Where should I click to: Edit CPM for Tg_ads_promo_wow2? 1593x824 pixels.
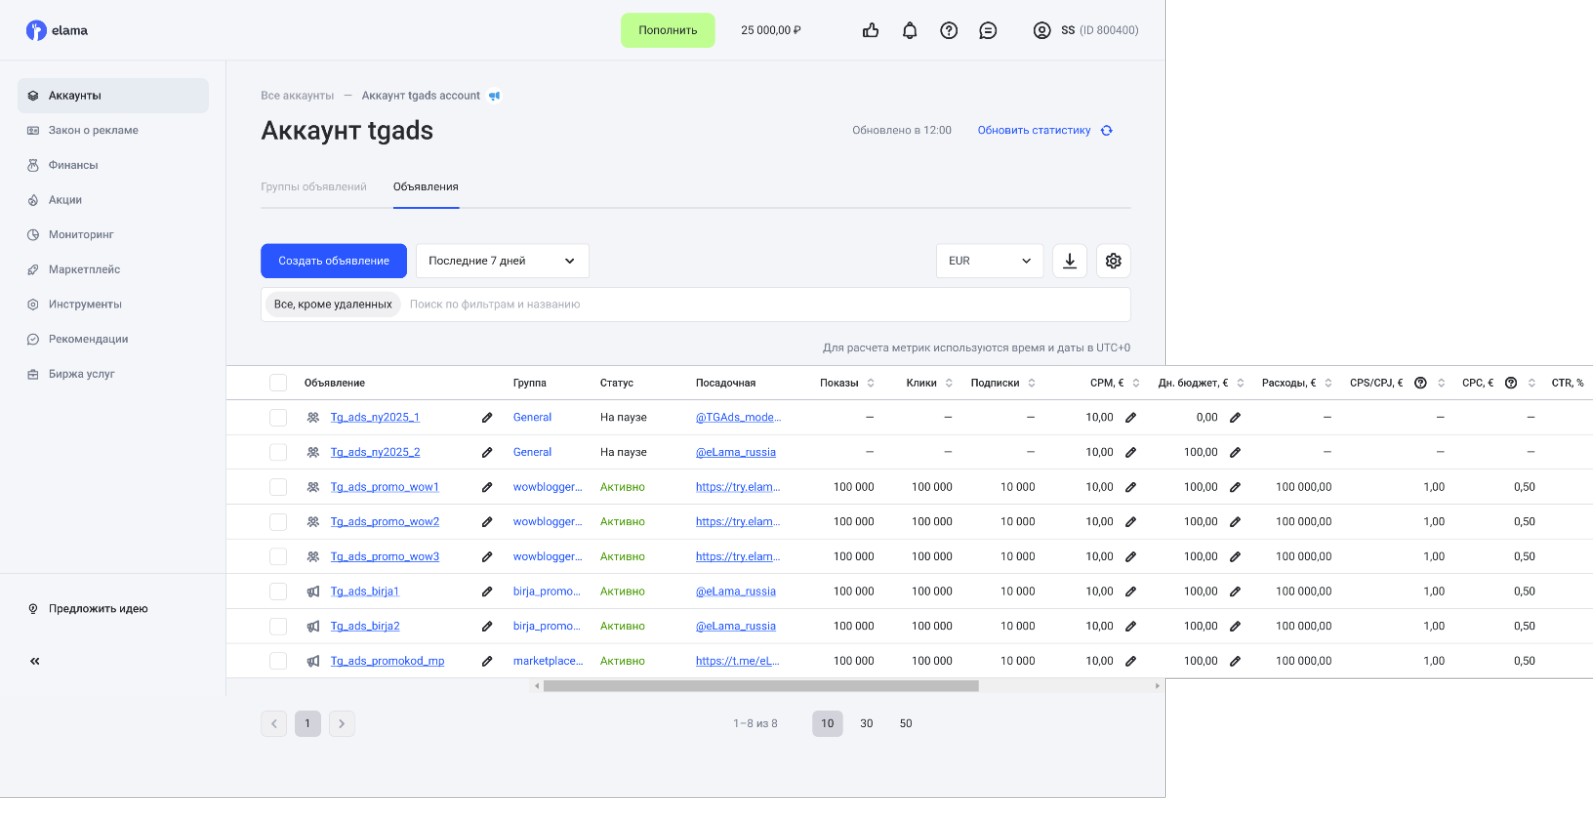click(x=1131, y=522)
